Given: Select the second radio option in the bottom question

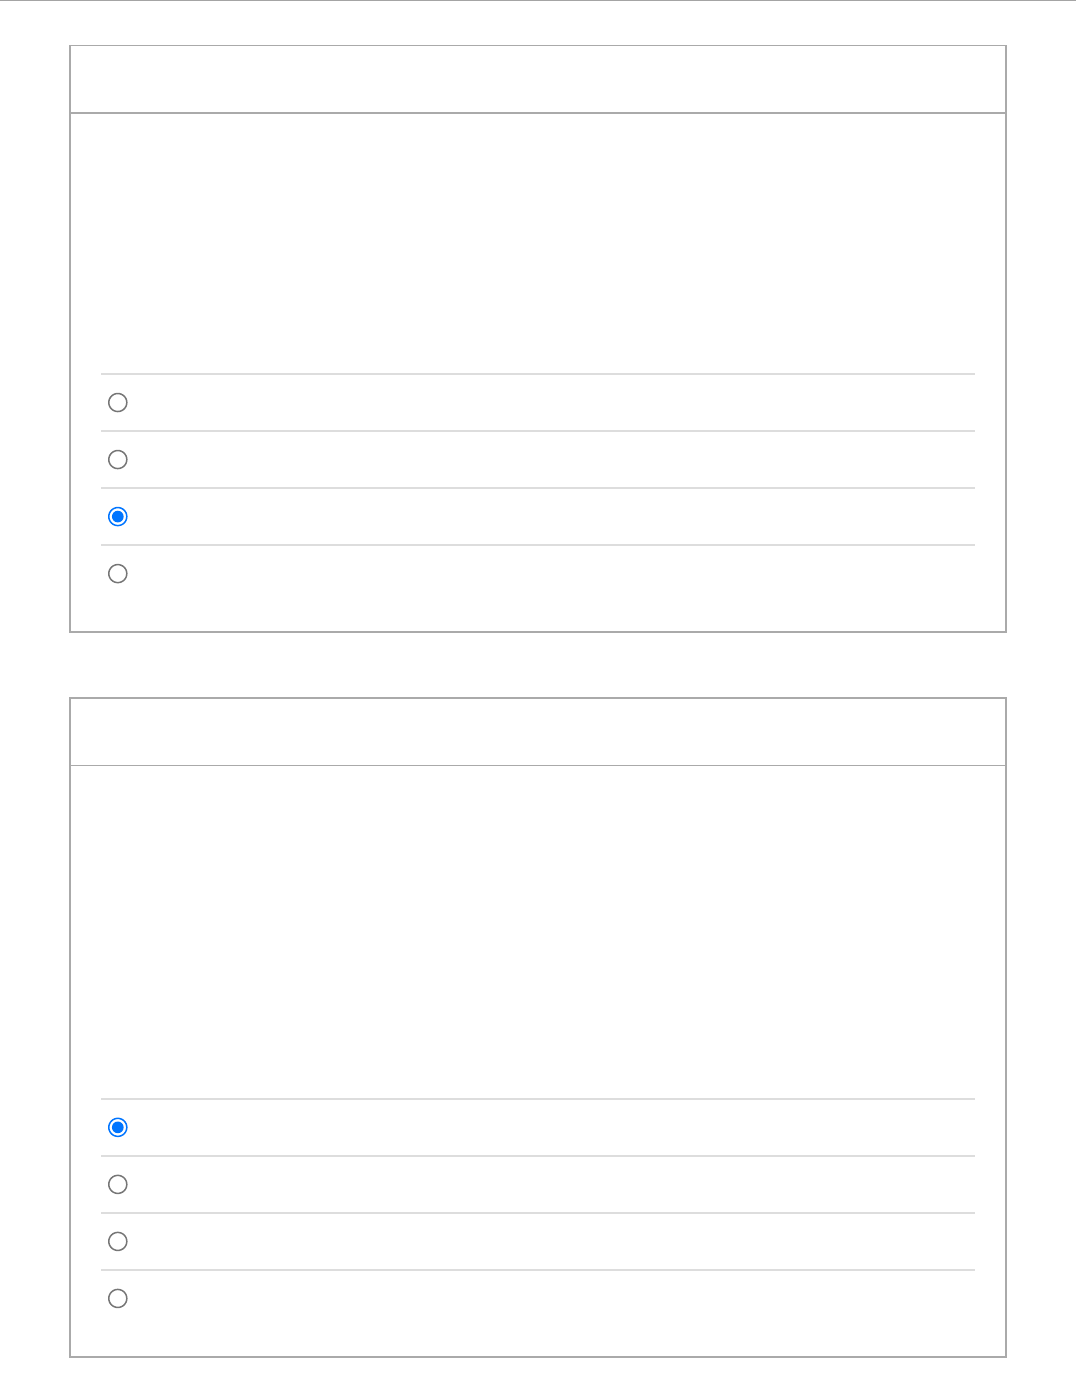Looking at the screenshot, I should point(118,1185).
